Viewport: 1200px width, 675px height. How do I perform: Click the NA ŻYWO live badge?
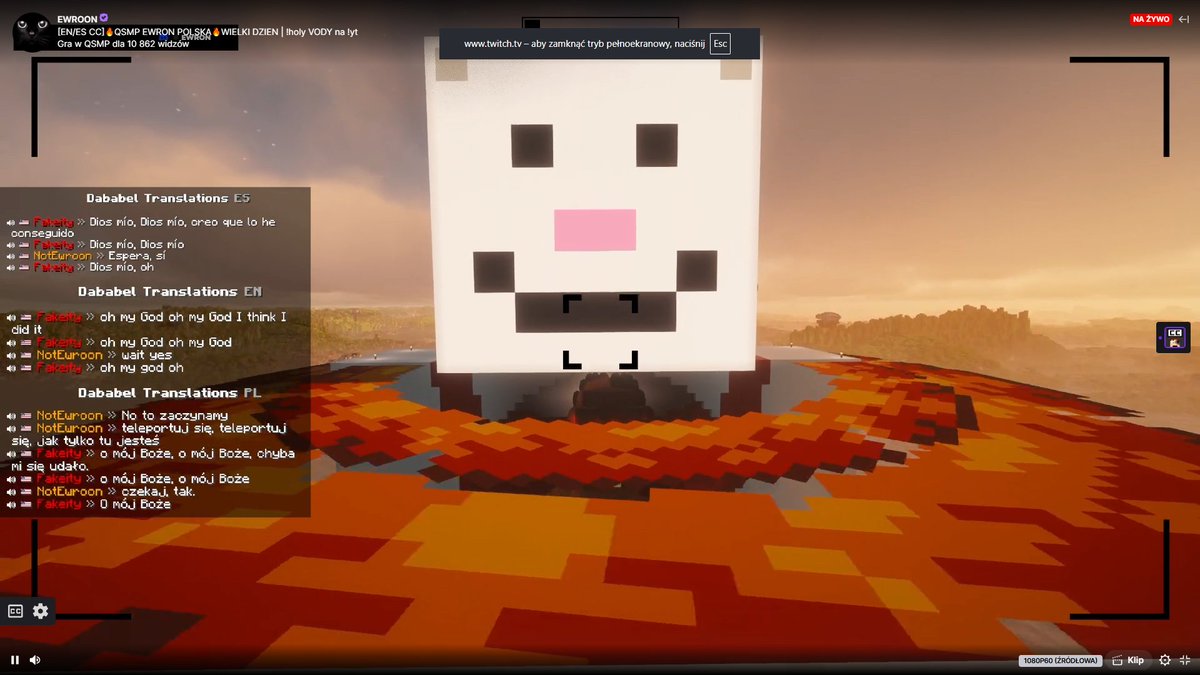1151,19
